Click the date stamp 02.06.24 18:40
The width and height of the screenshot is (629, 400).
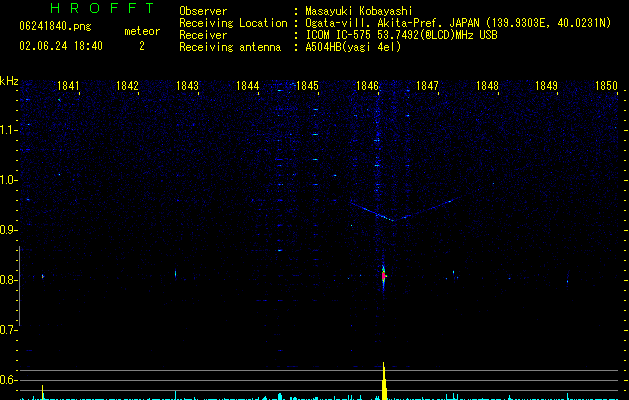[61, 46]
